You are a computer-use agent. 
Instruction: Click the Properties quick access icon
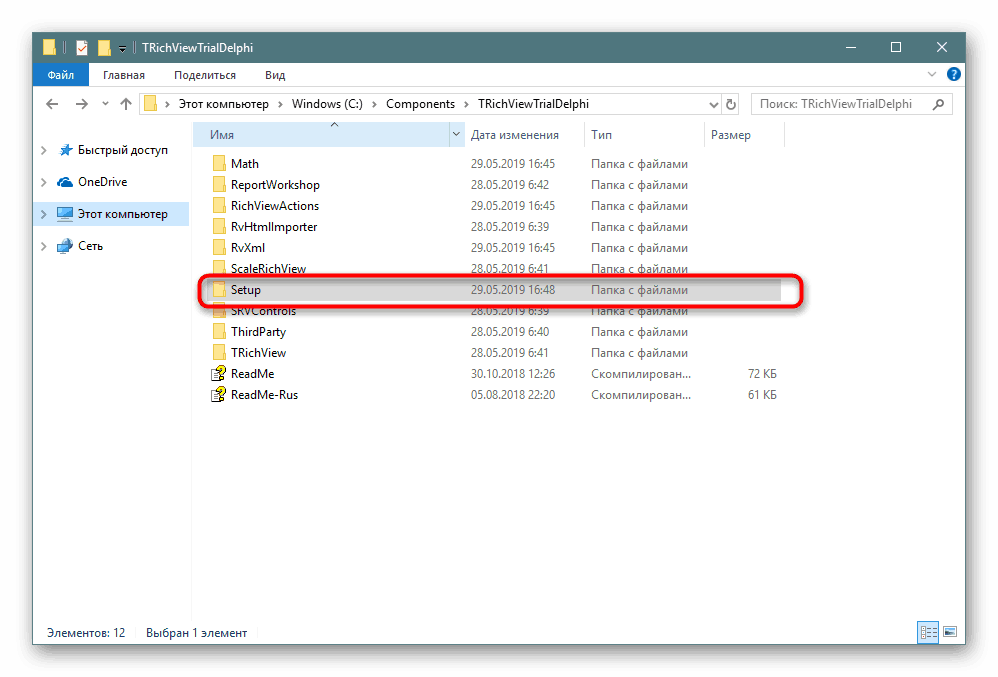click(82, 48)
